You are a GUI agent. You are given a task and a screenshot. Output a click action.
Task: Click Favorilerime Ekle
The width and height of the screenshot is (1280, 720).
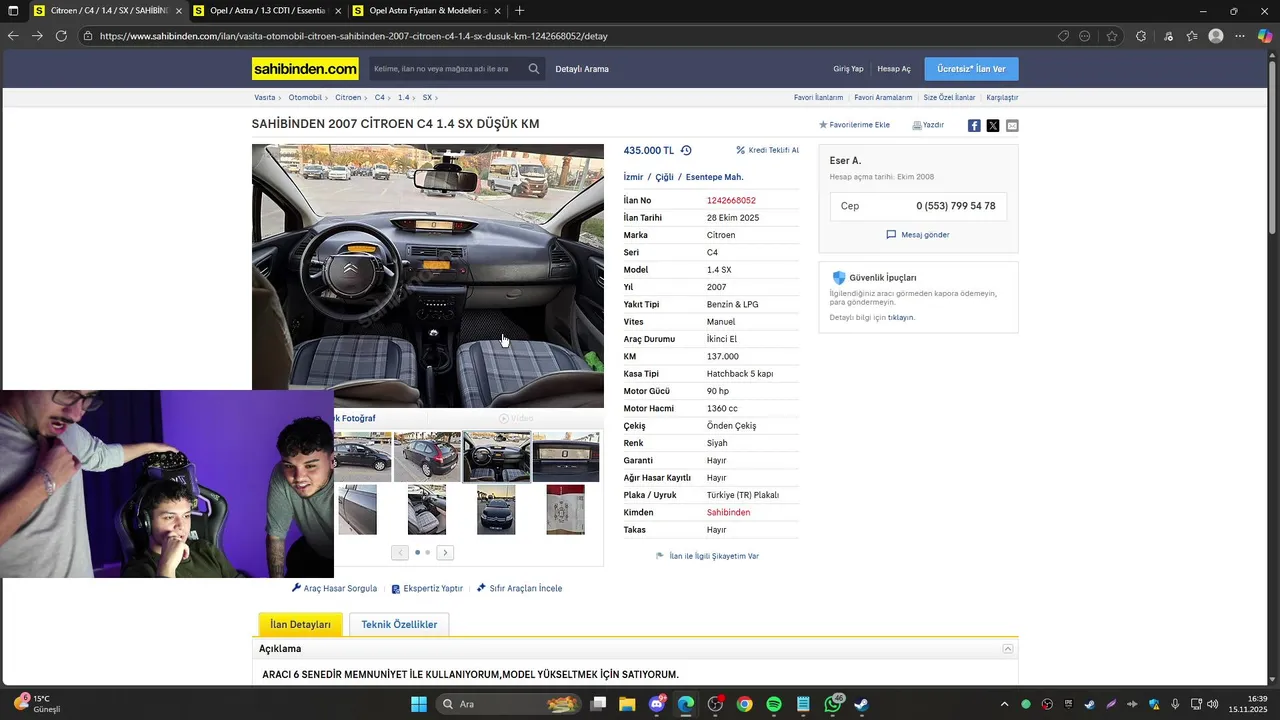[x=854, y=125]
